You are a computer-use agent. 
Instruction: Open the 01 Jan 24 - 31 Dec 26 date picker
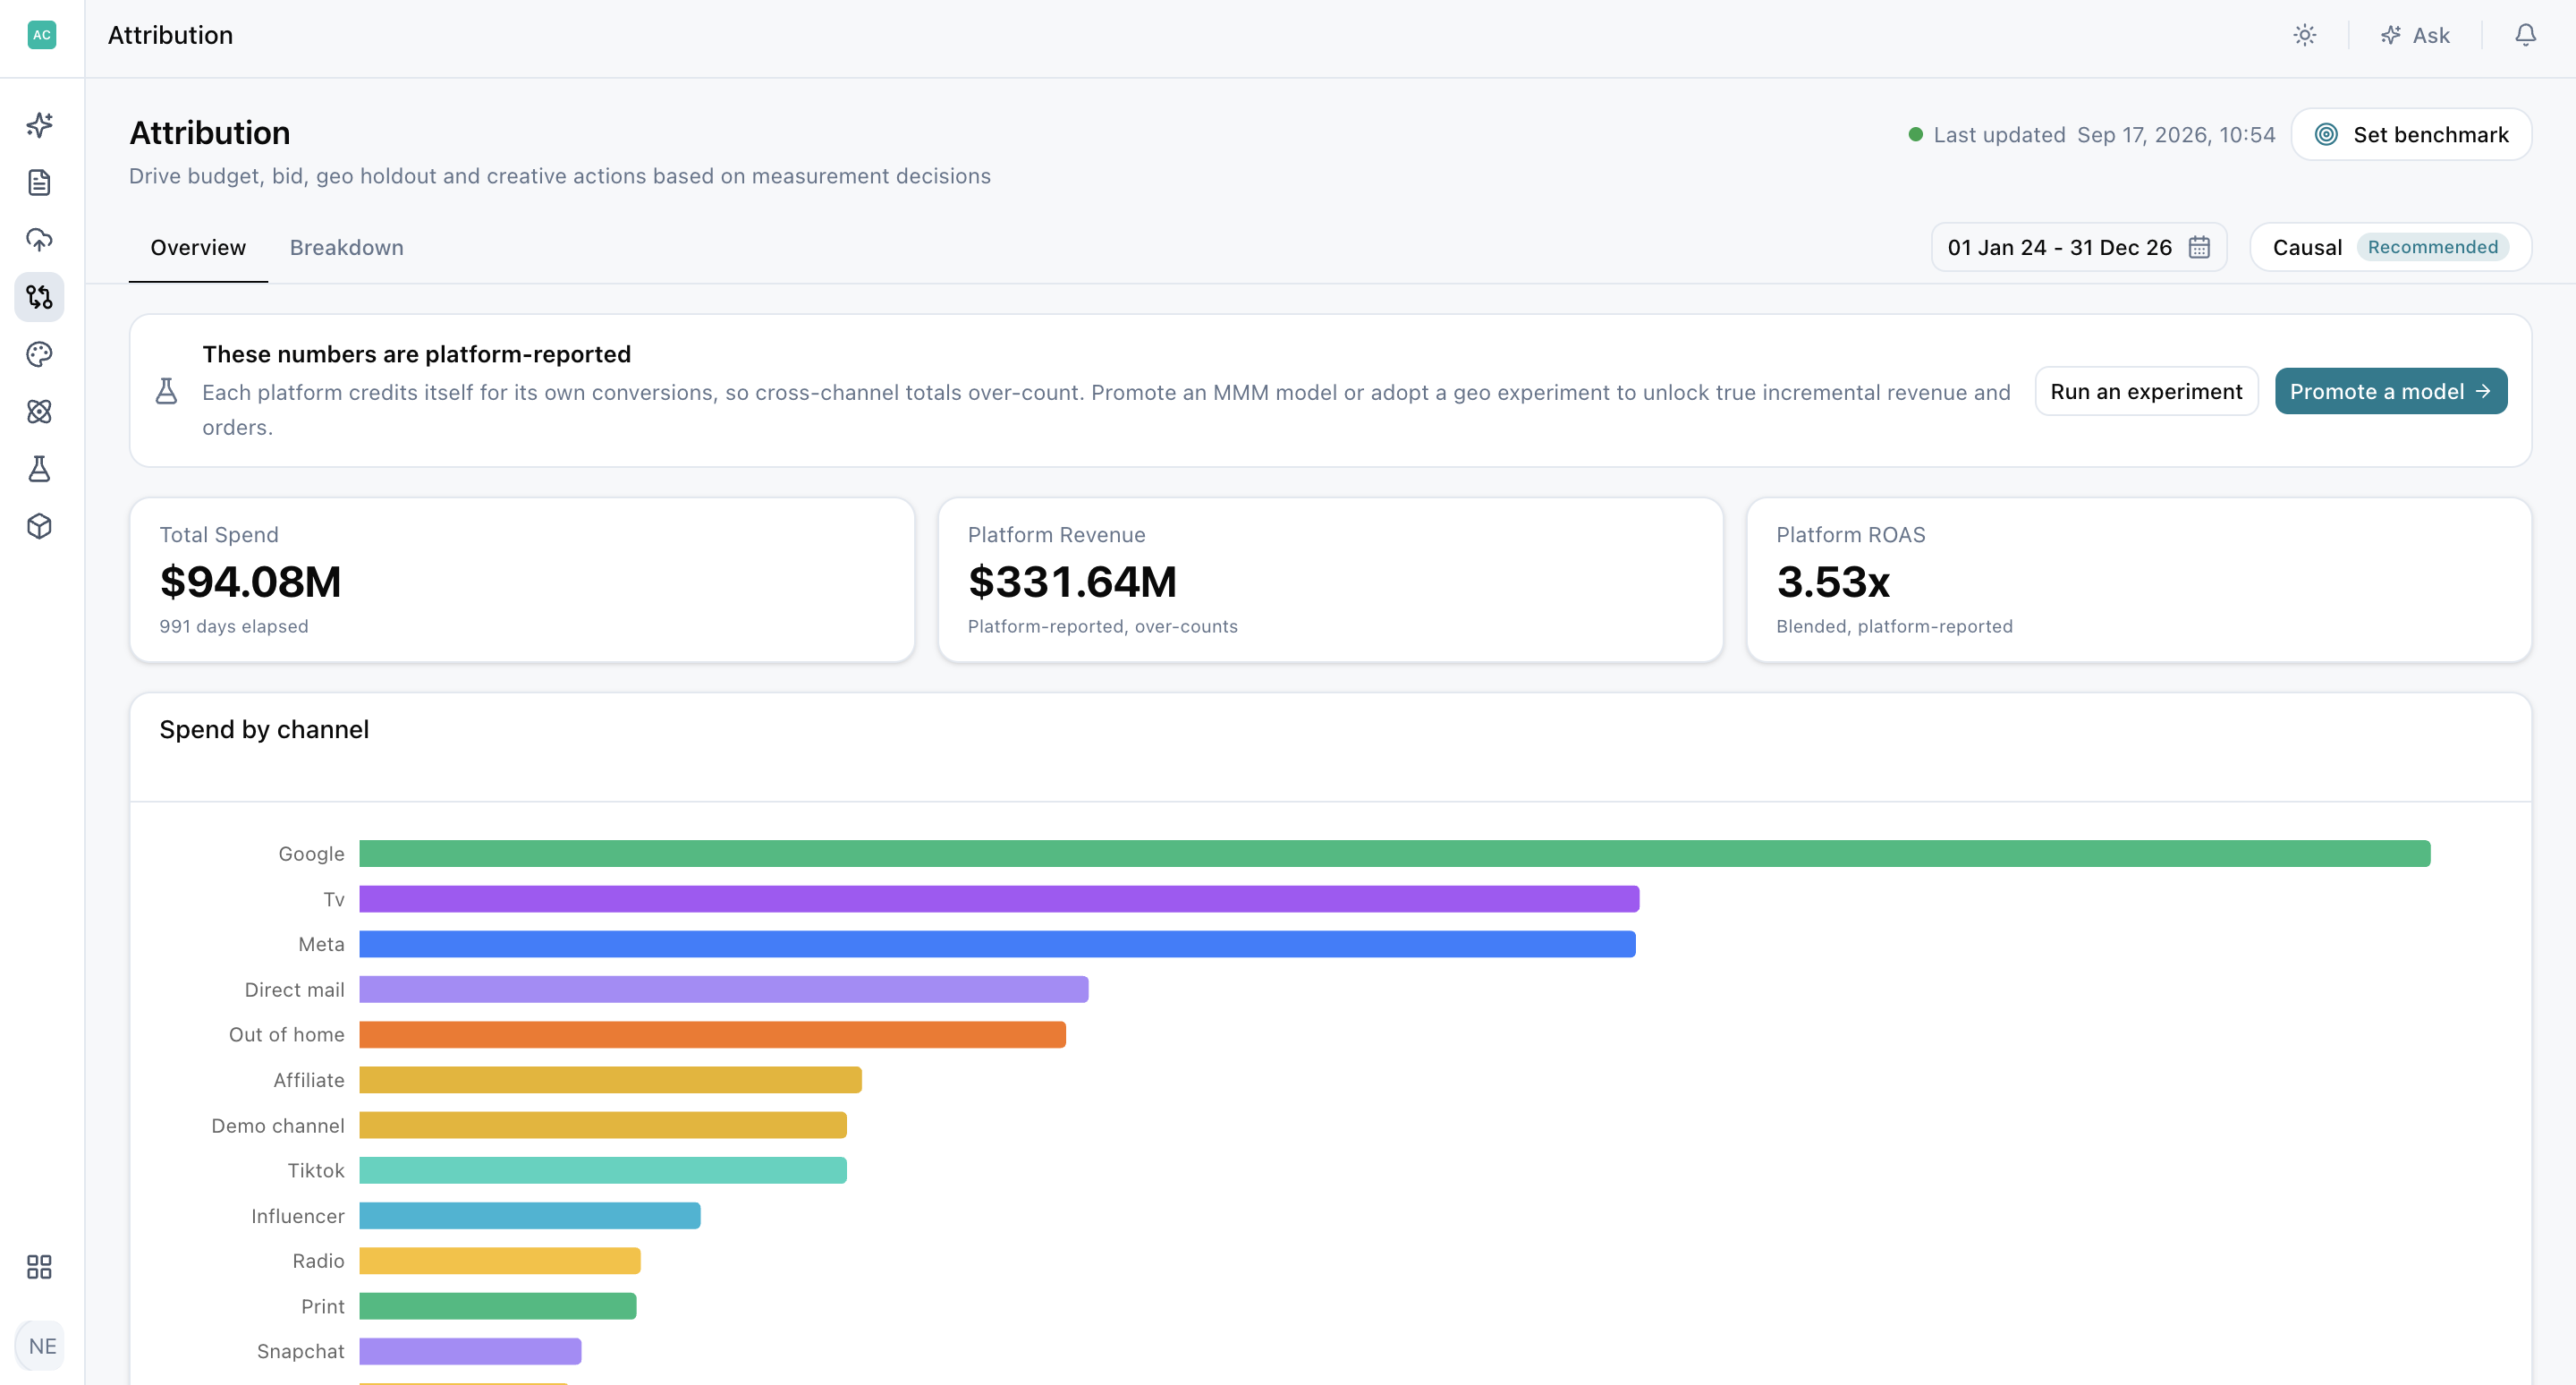pos(2078,247)
